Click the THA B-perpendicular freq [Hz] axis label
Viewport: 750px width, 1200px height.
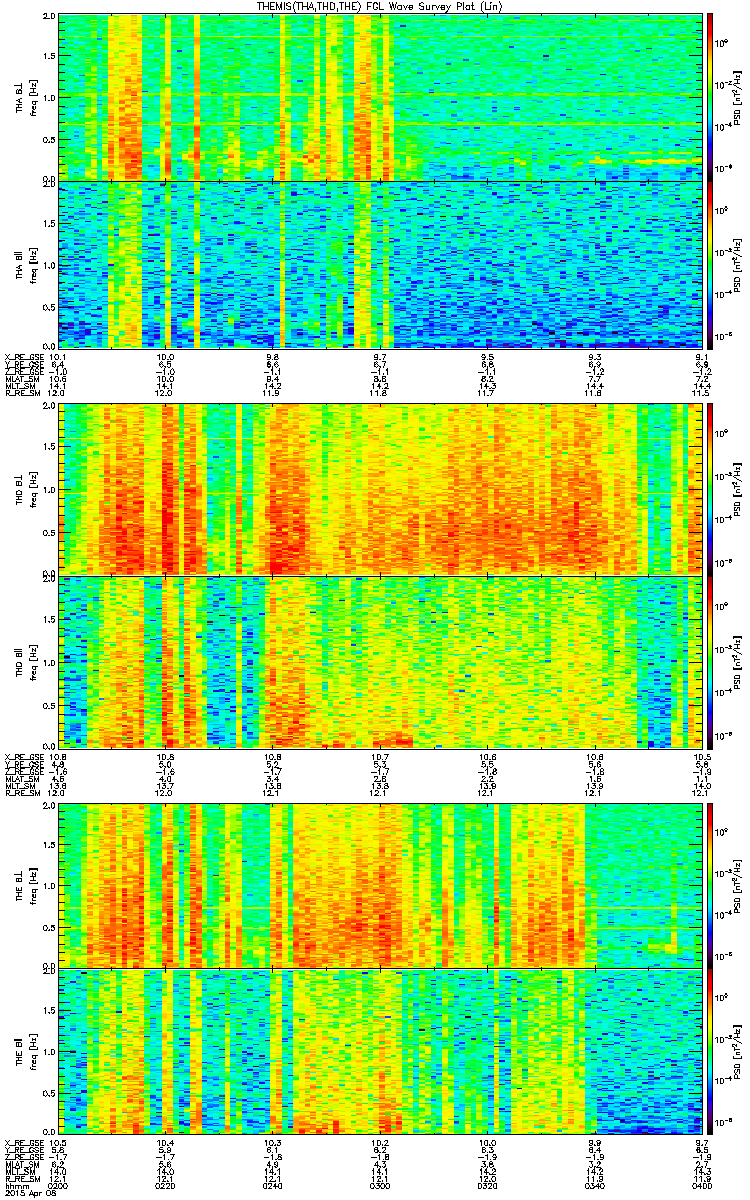32,97
